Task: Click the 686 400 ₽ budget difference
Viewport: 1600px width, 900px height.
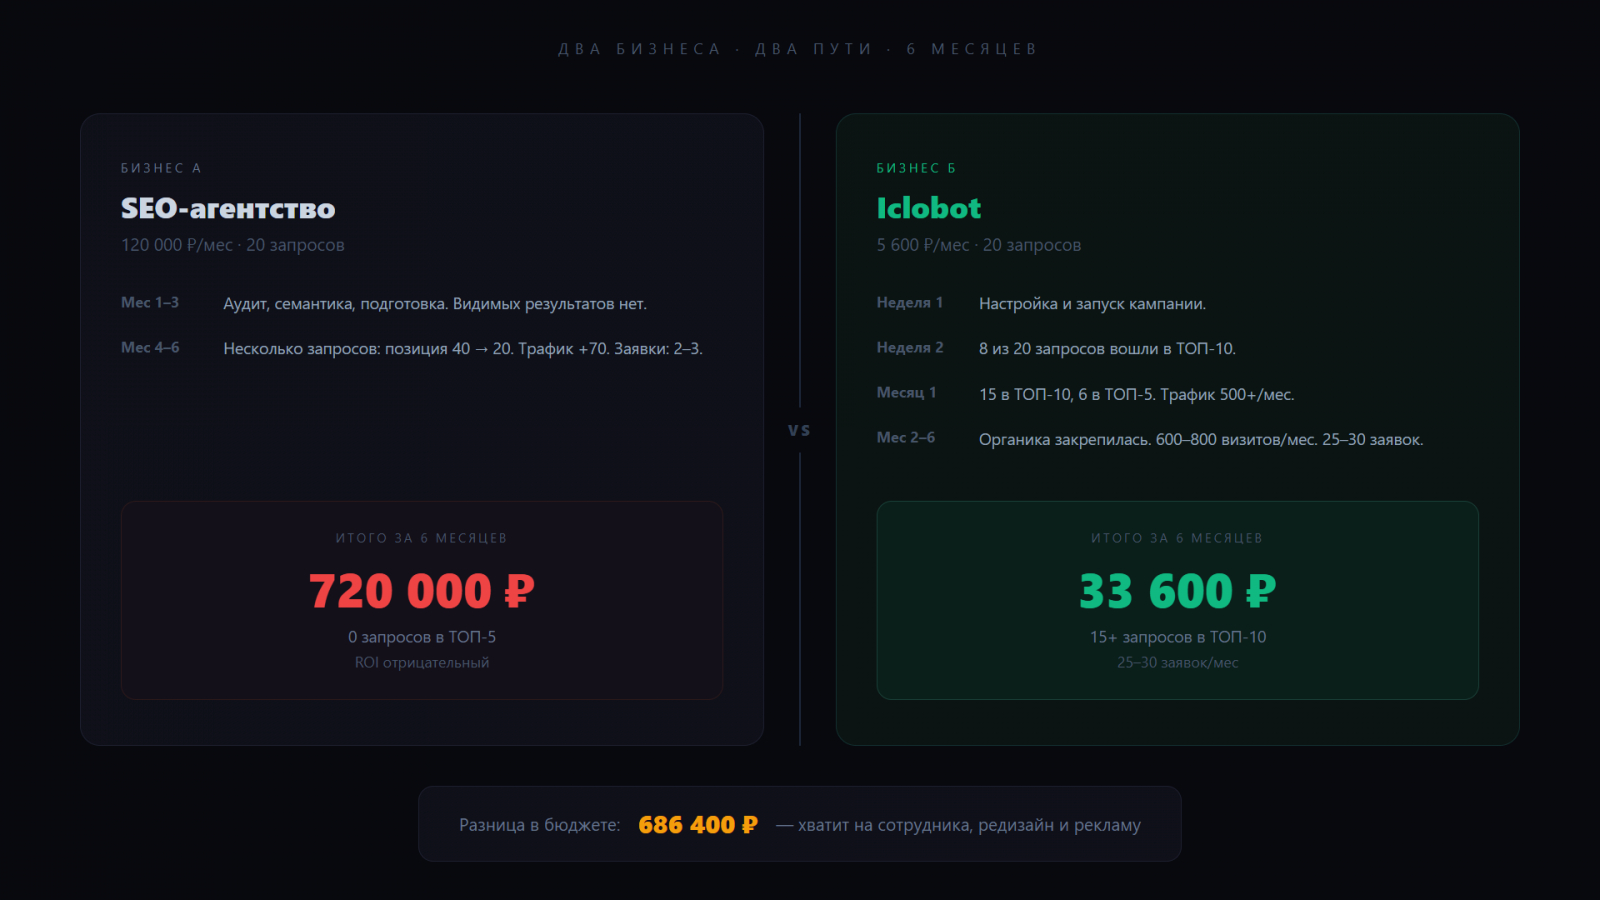Action: 697,825
